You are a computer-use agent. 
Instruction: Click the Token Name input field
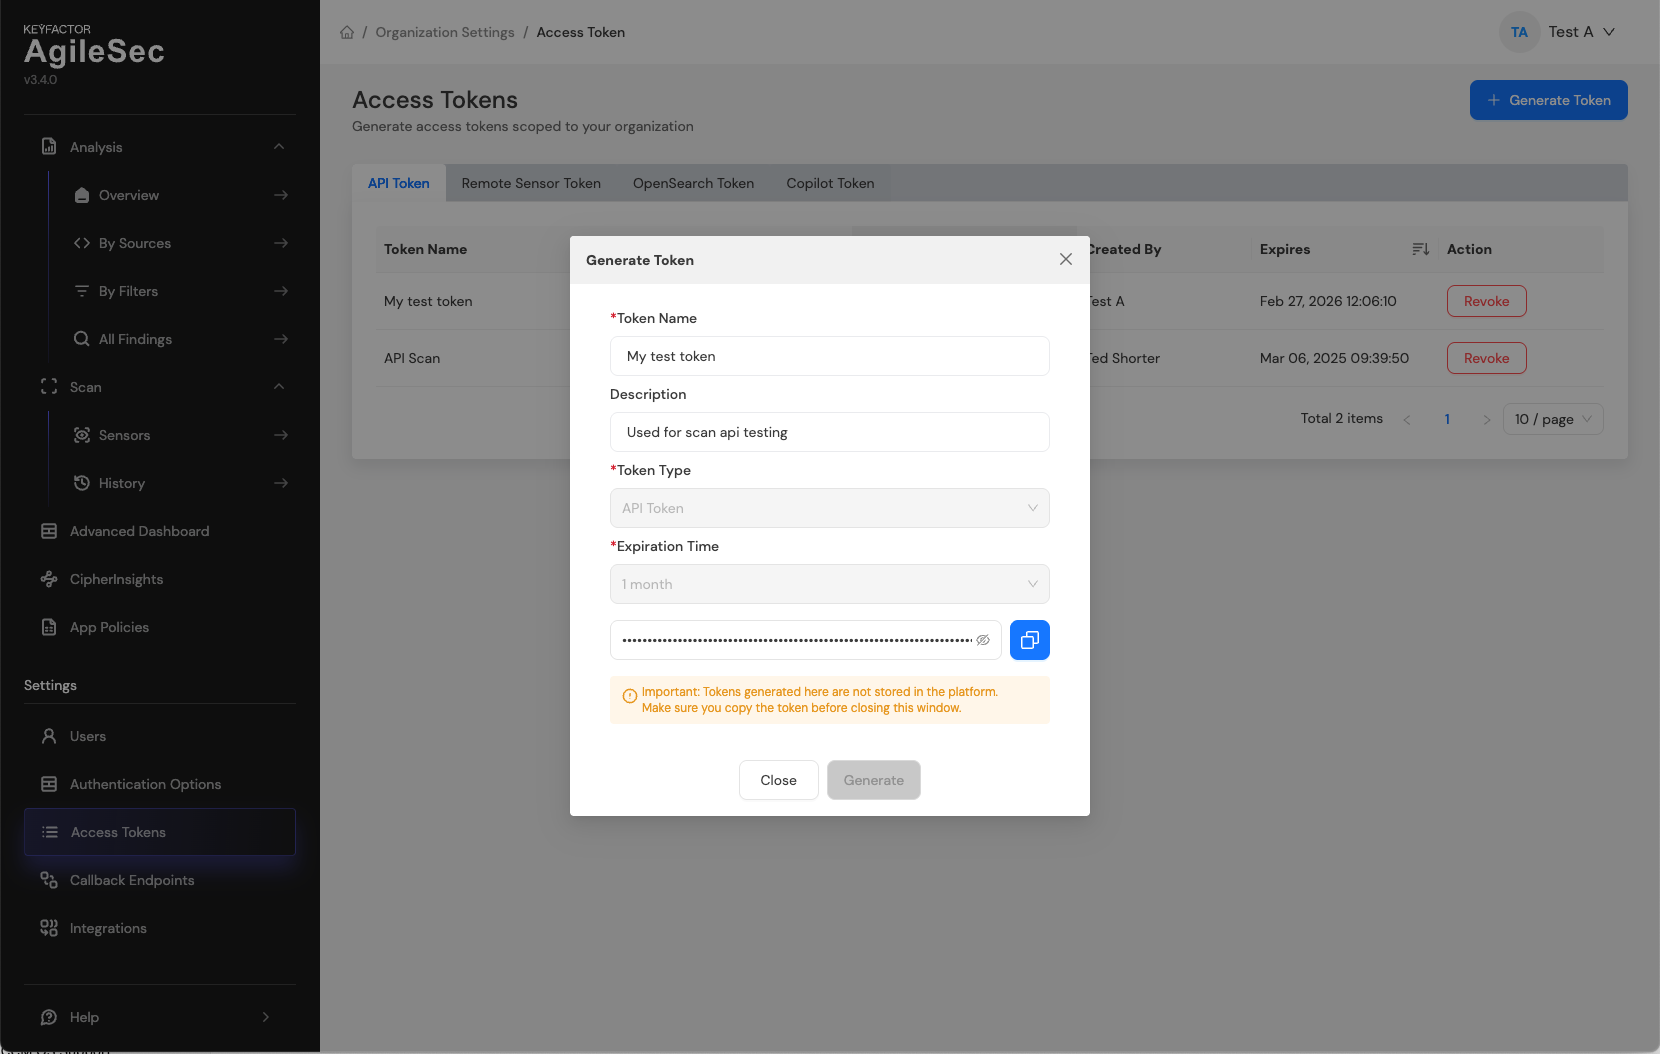(x=829, y=356)
